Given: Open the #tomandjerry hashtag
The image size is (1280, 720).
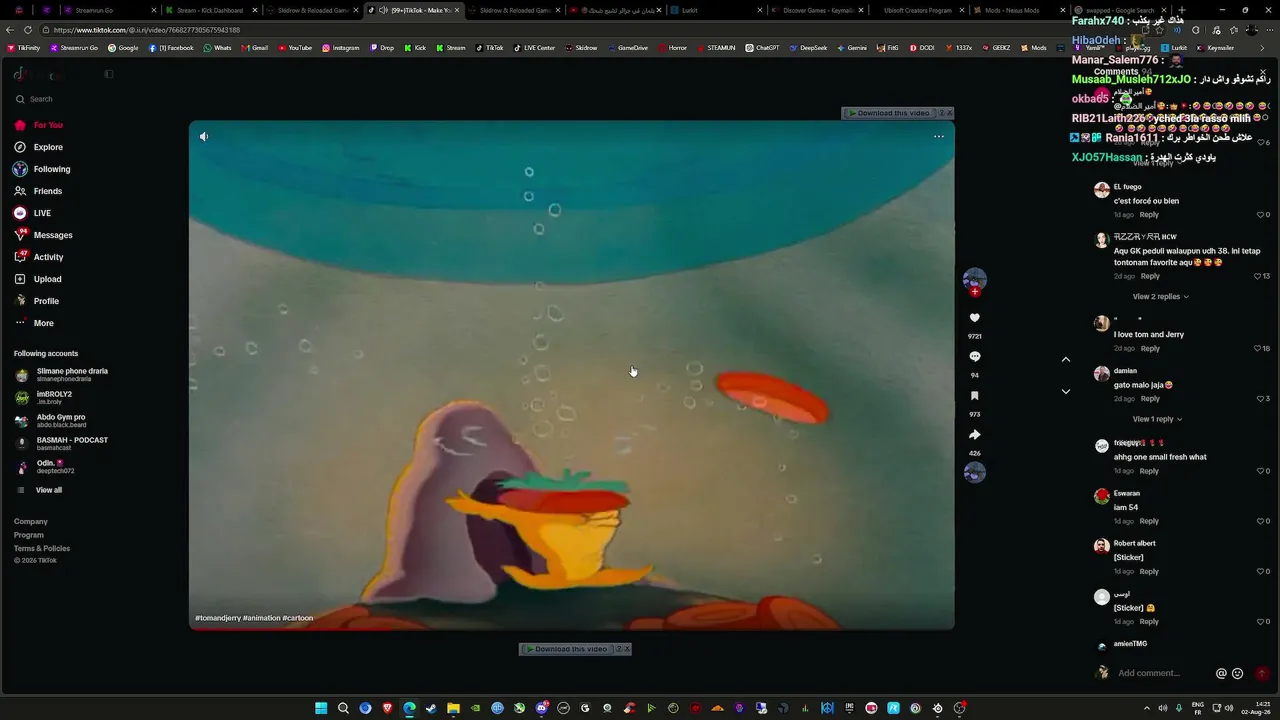Looking at the screenshot, I should click(217, 618).
